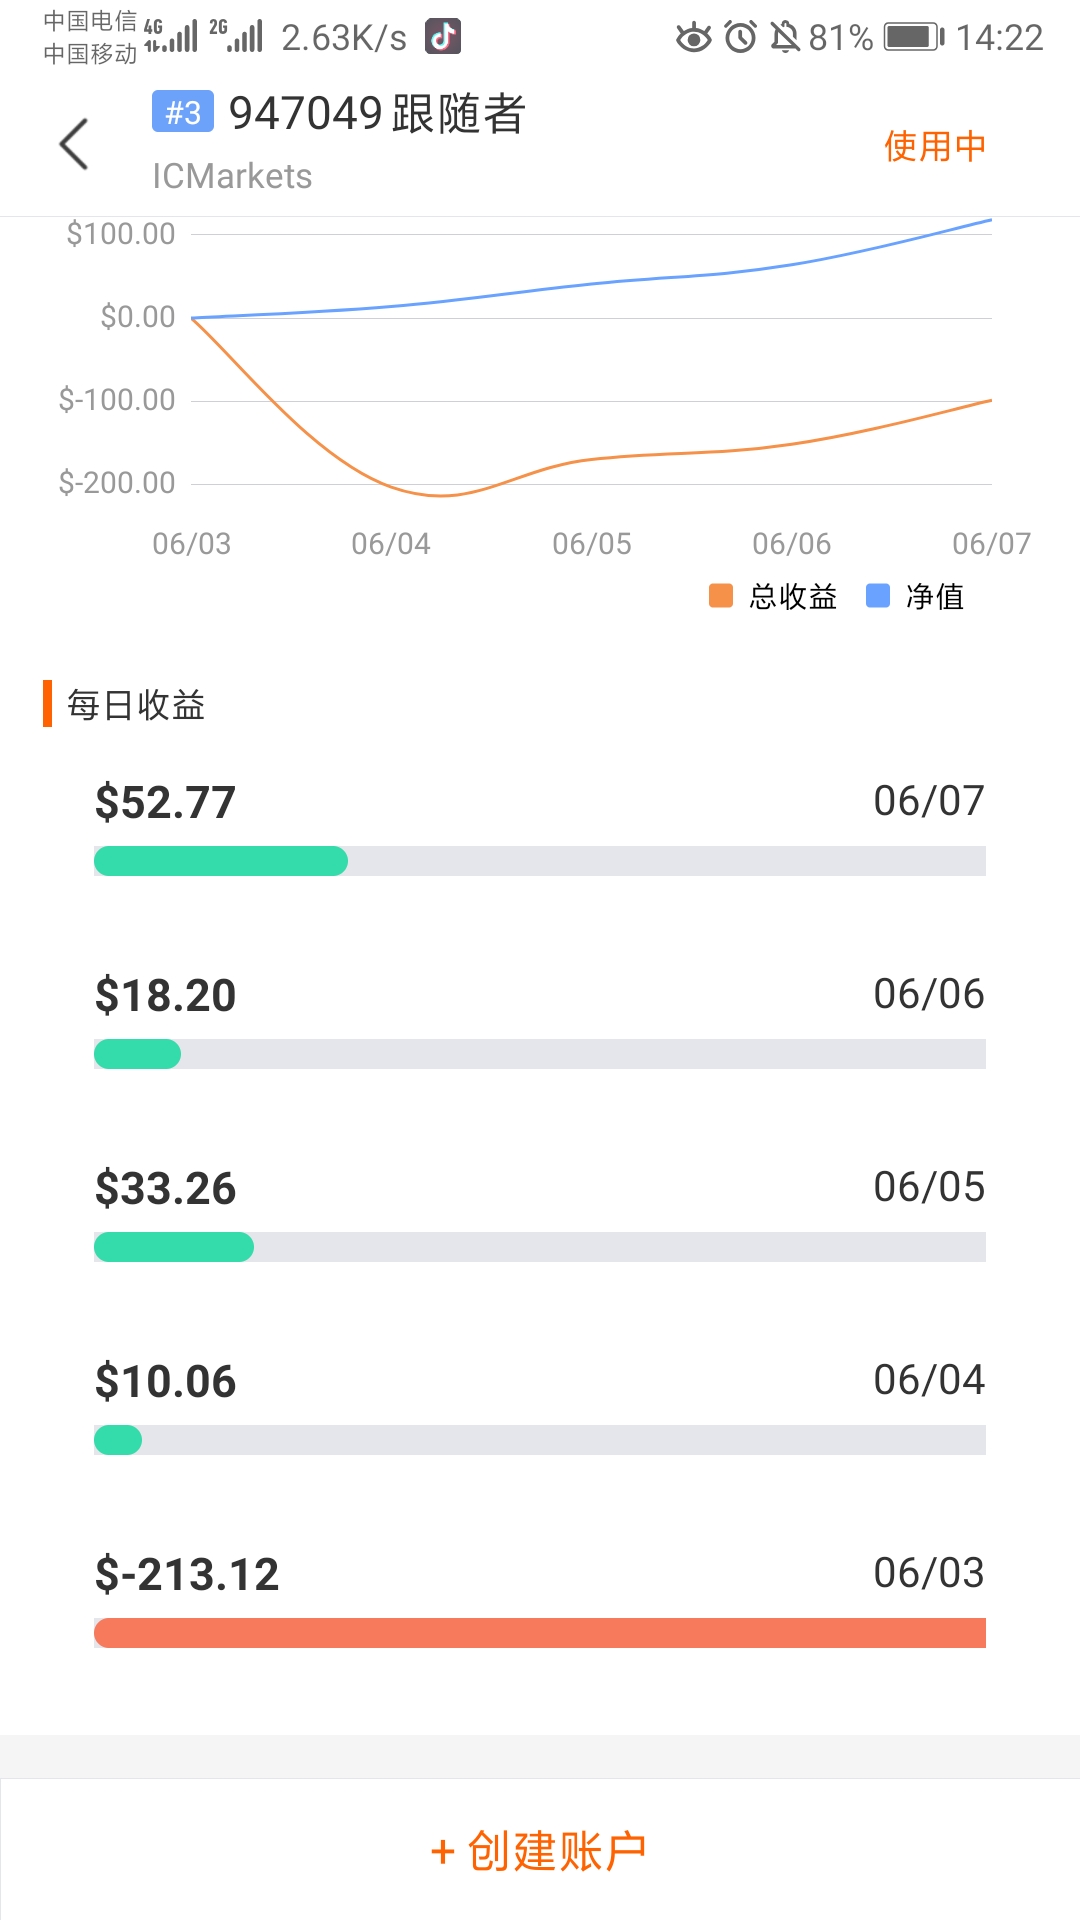Tap the #3 account badge
1080x1920 pixels.
click(182, 112)
